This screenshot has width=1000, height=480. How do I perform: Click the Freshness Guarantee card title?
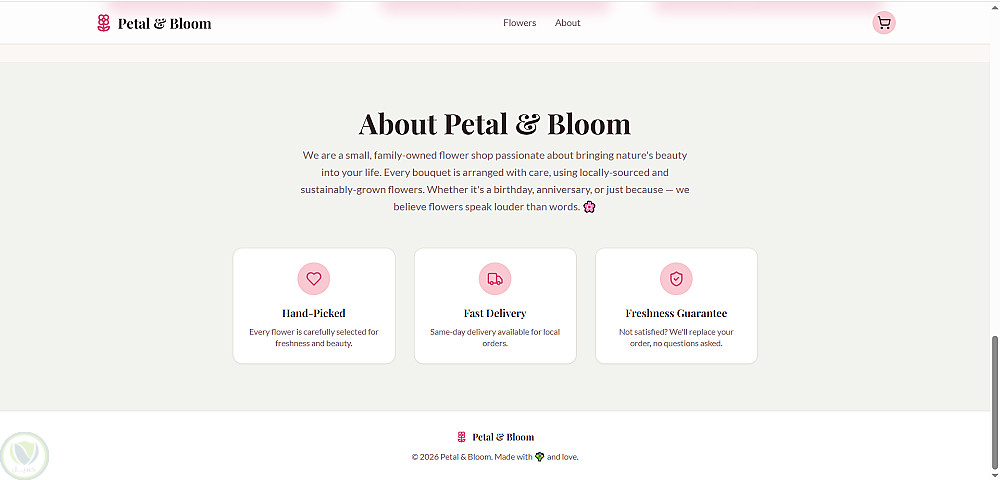coord(676,313)
